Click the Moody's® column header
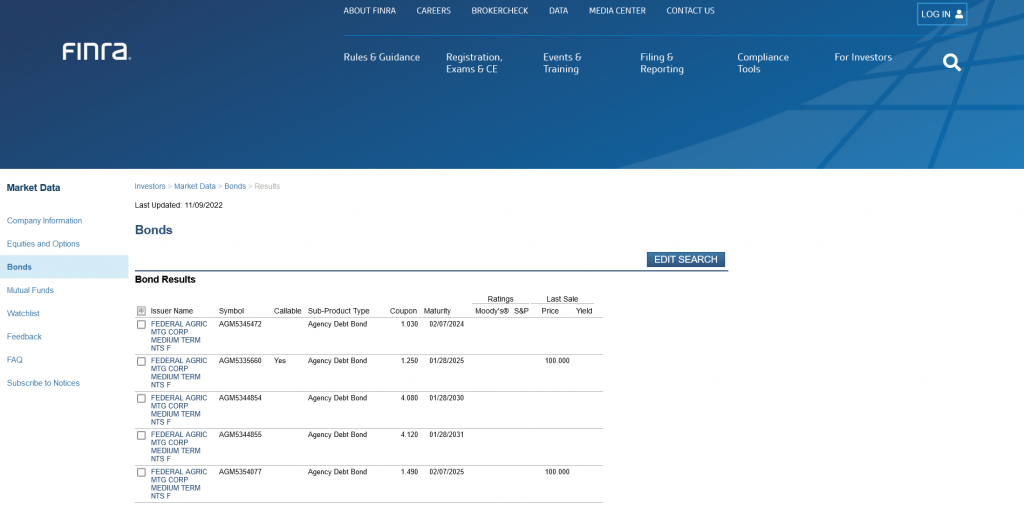Image resolution: width=1024 pixels, height=505 pixels. click(492, 311)
